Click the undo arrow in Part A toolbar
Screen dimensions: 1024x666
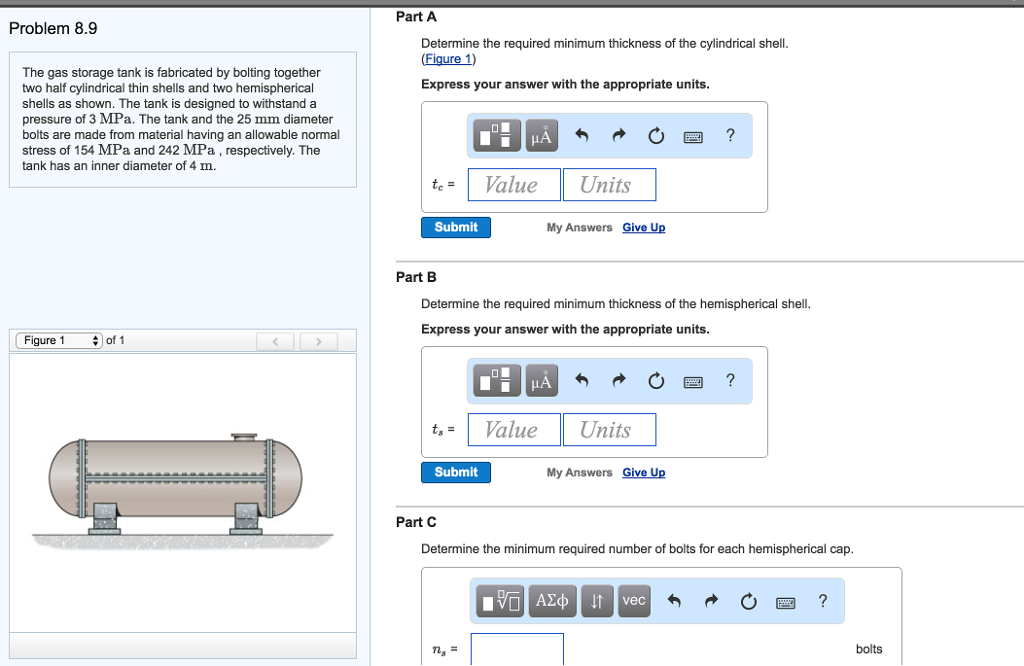581,135
